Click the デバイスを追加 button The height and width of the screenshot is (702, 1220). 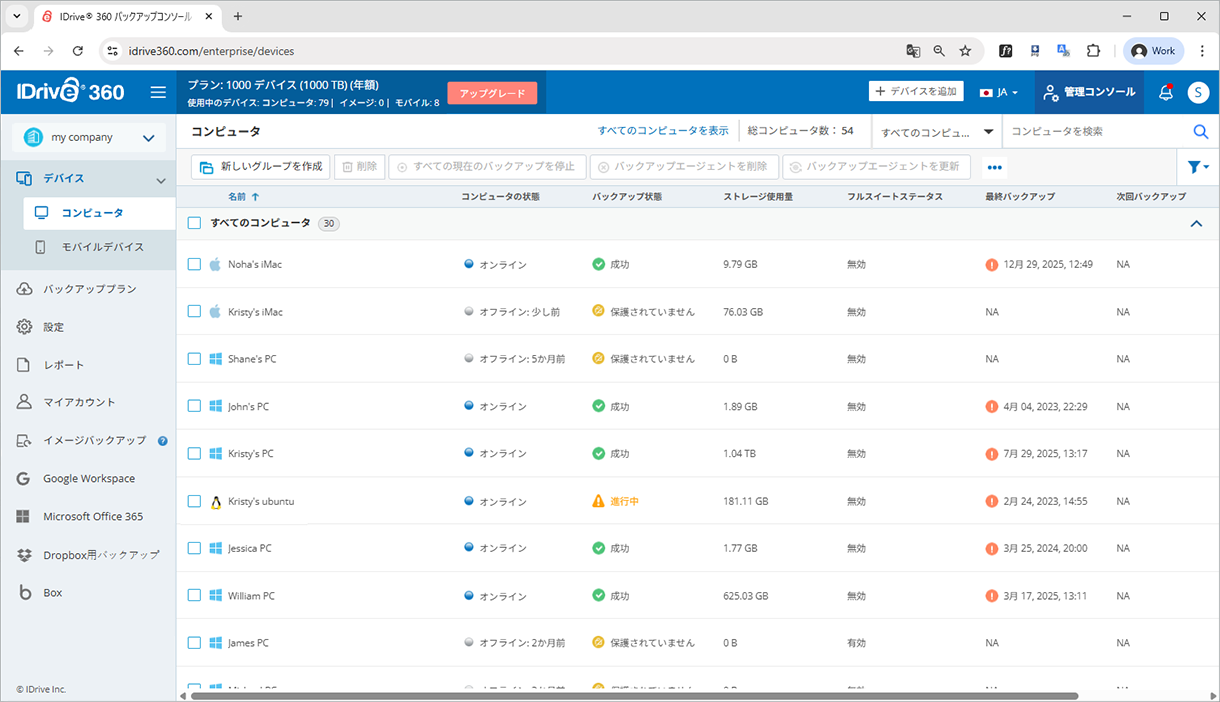(915, 92)
